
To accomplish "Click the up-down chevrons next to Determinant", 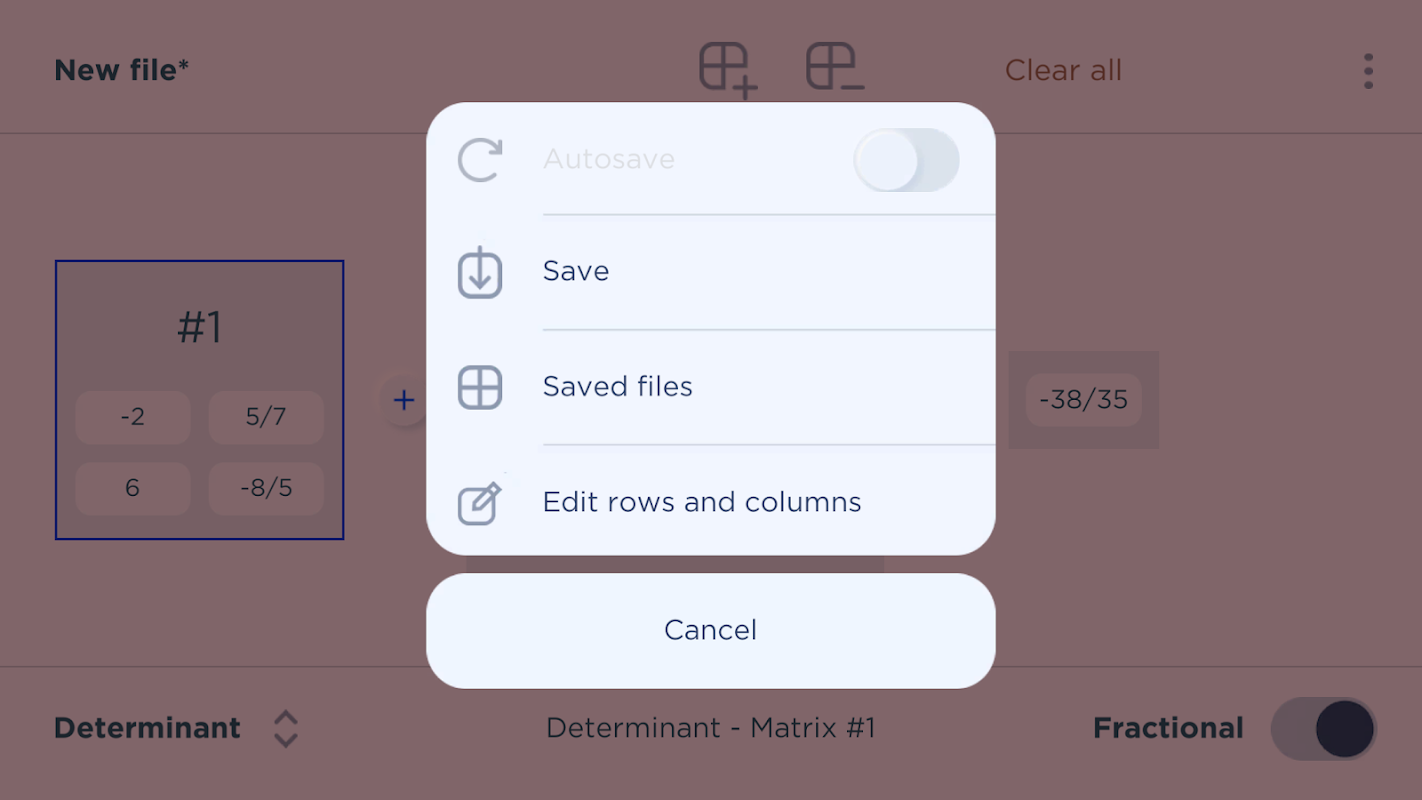I will coord(286,729).
